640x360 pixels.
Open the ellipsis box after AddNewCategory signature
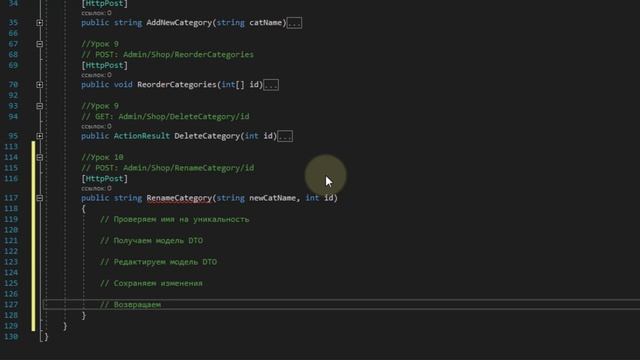click(294, 23)
